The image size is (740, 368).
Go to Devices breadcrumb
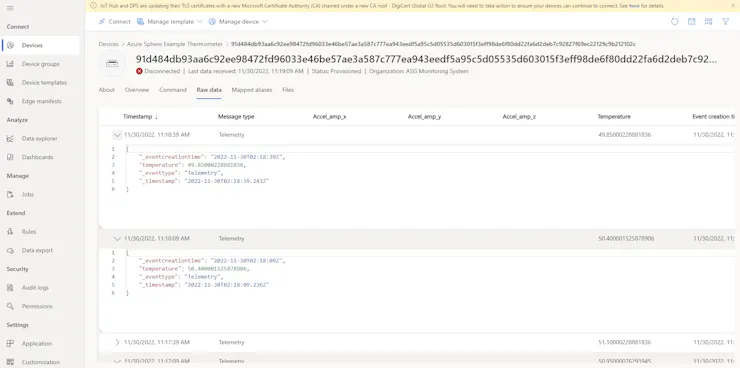pos(109,44)
